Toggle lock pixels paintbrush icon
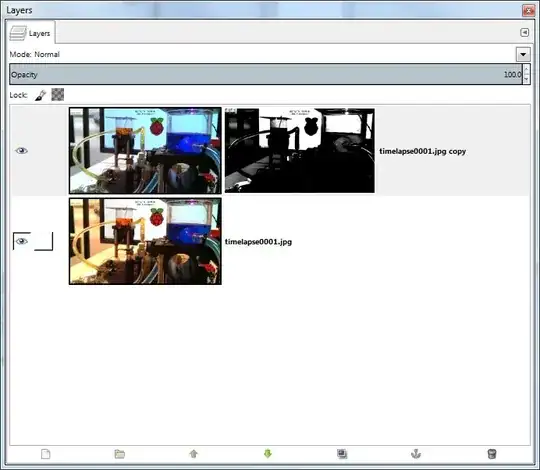 [40, 95]
